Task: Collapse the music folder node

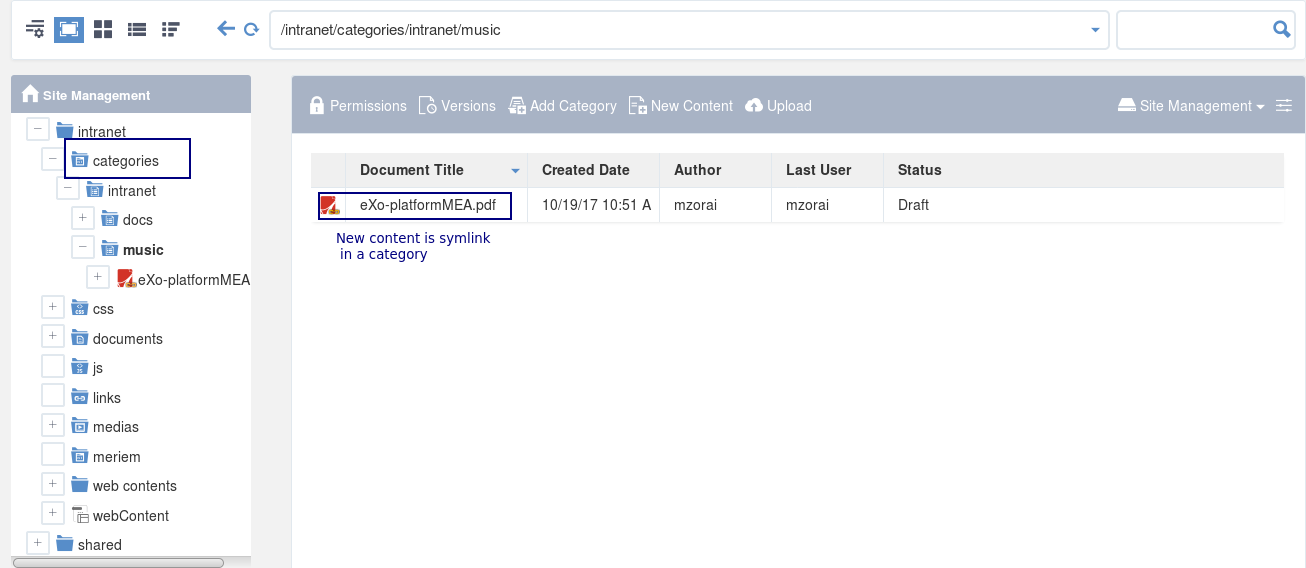Action: pos(84,248)
